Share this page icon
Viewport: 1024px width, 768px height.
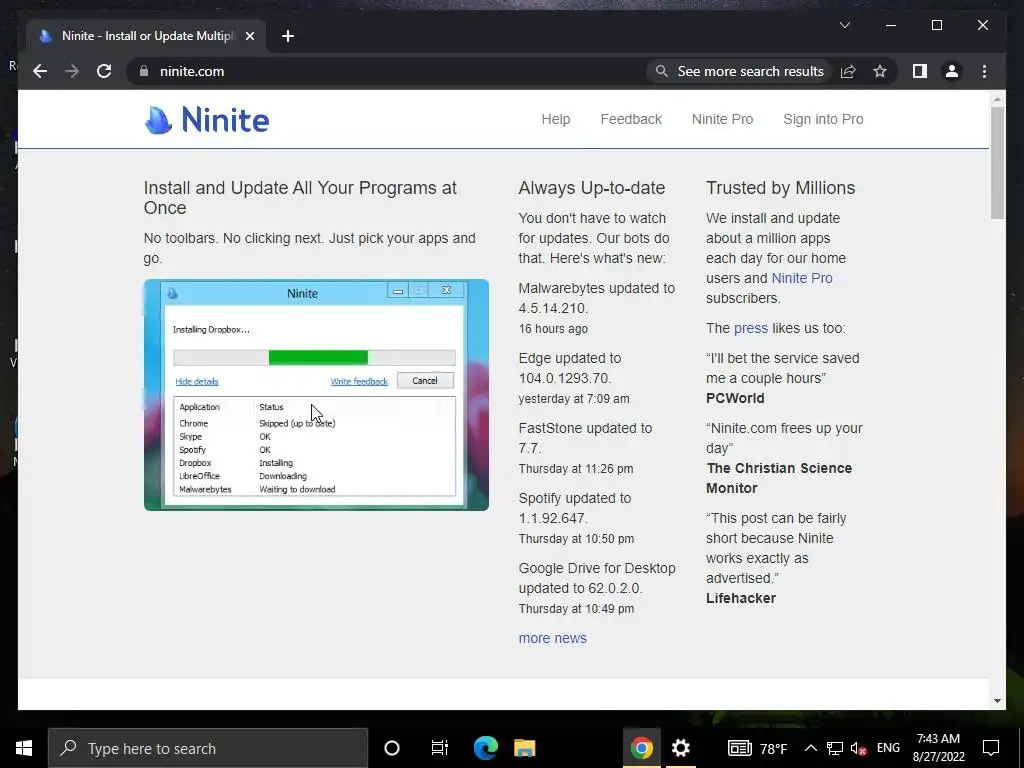(x=848, y=71)
